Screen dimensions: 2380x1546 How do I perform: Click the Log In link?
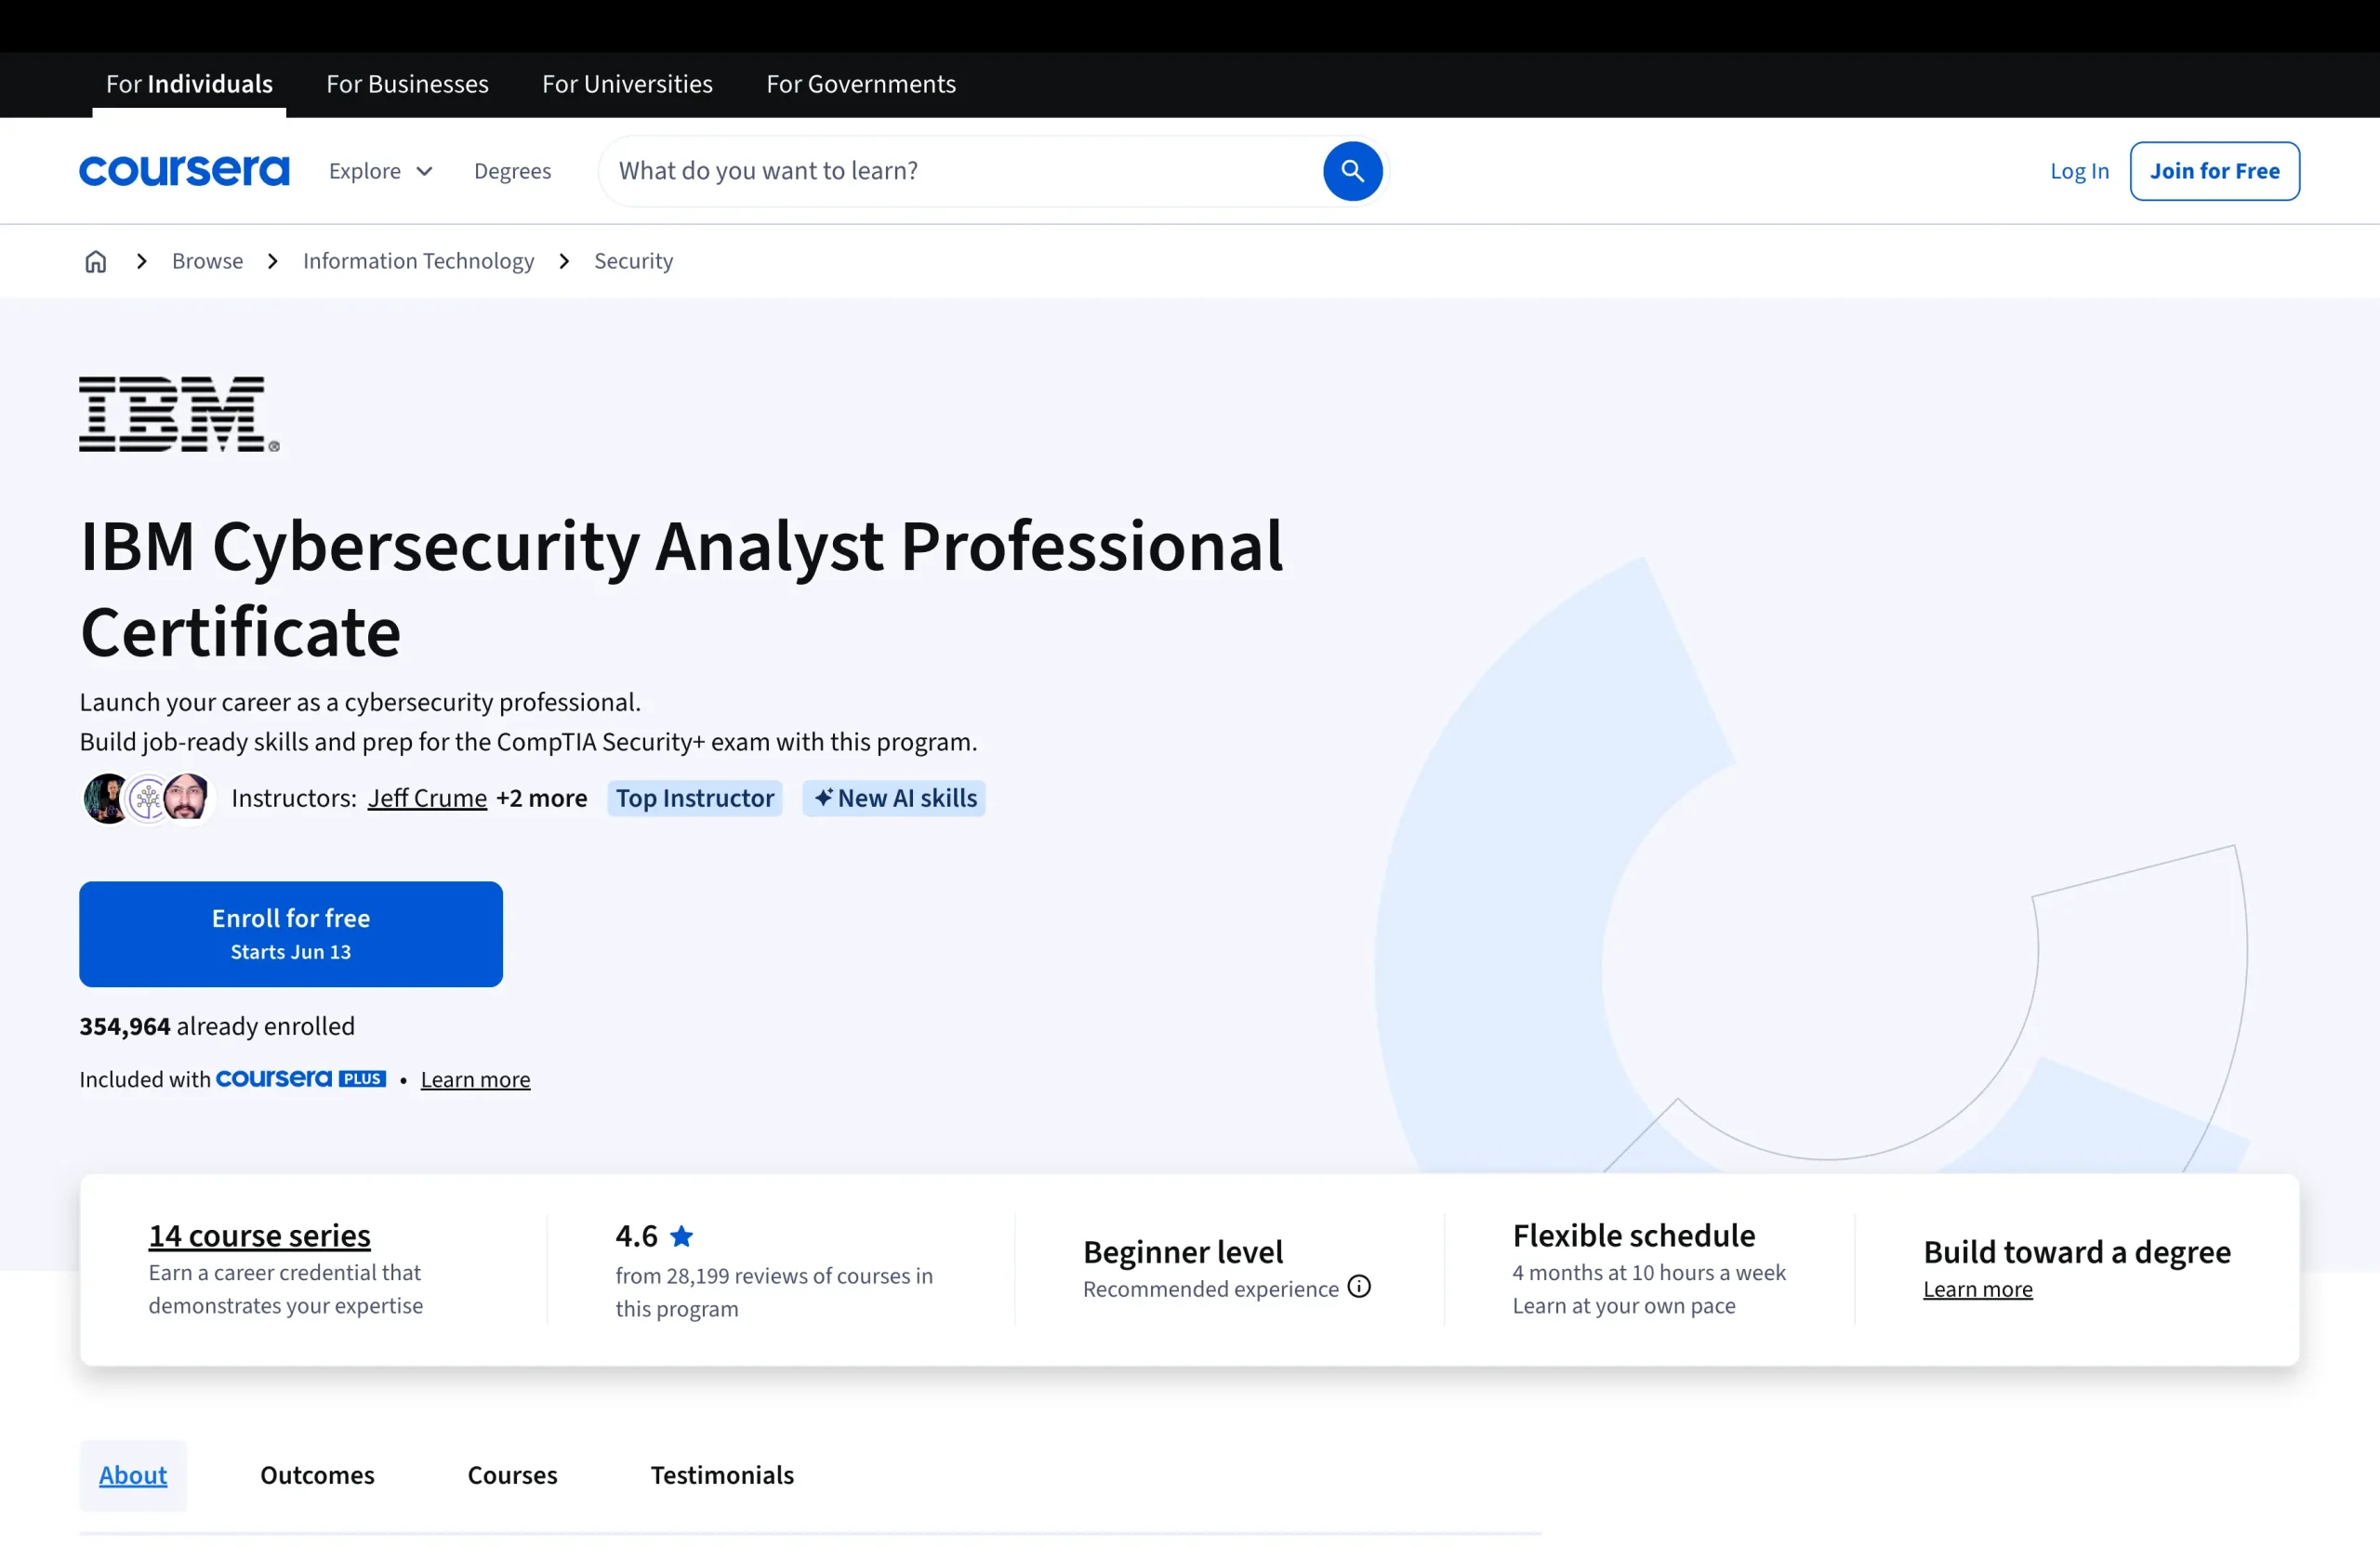click(x=2079, y=171)
